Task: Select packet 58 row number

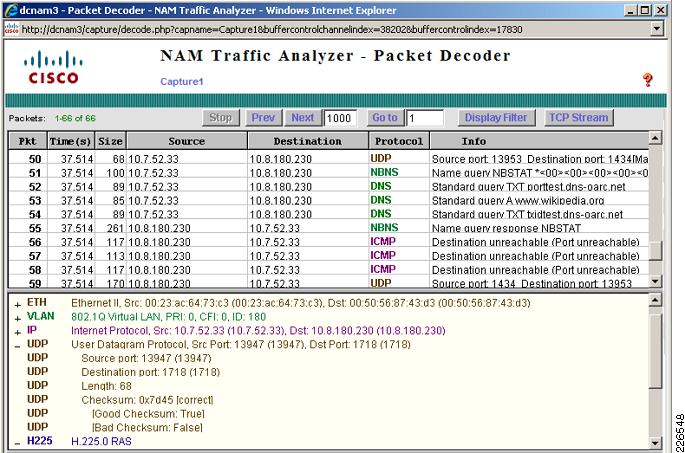Action: point(35,270)
